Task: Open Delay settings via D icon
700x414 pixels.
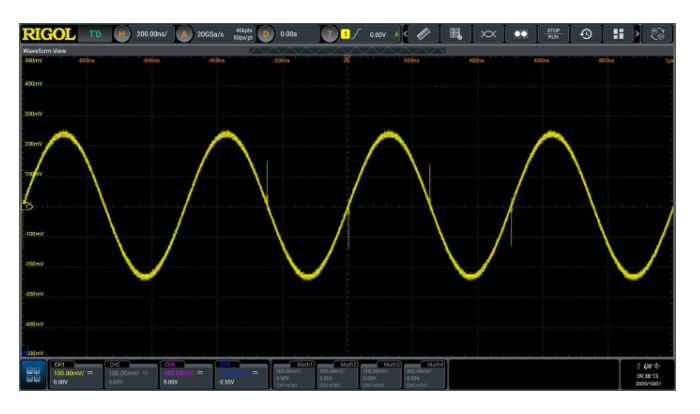Action: point(266,34)
